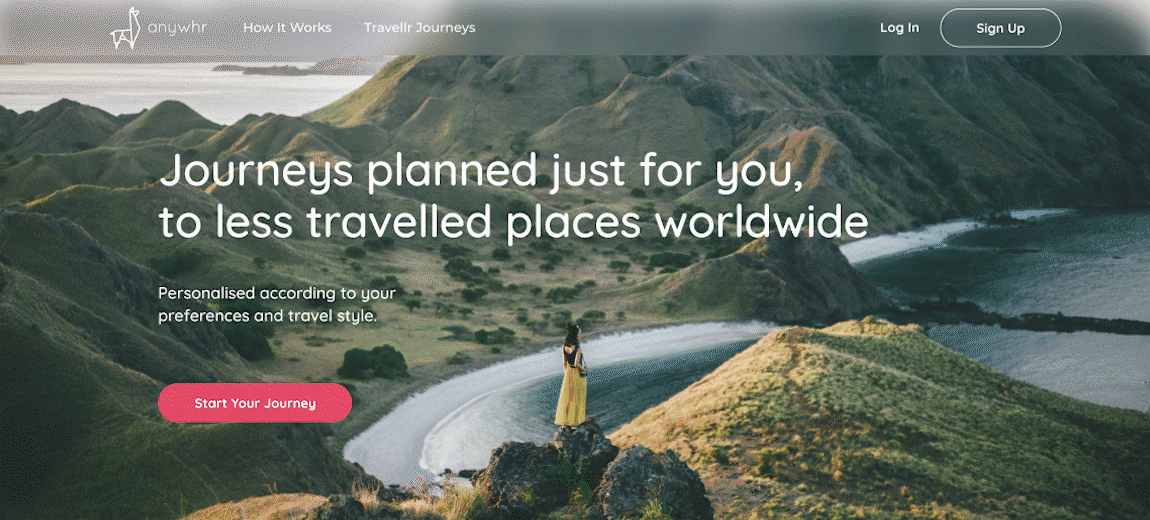Click the large dark bush near the beach
Viewport: 1150px width, 520px height.
(373, 362)
